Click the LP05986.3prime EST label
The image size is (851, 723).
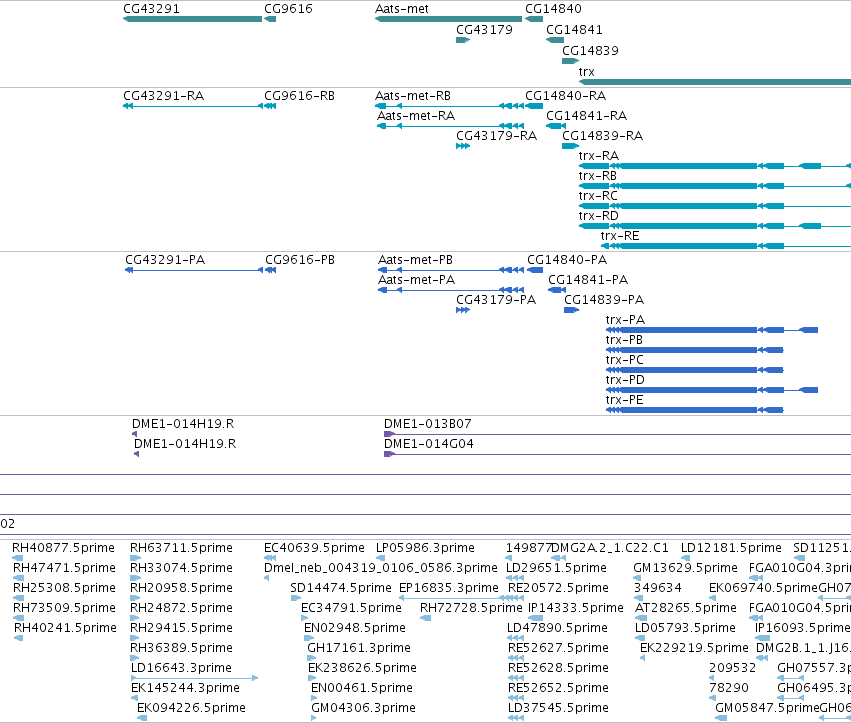click(425, 548)
